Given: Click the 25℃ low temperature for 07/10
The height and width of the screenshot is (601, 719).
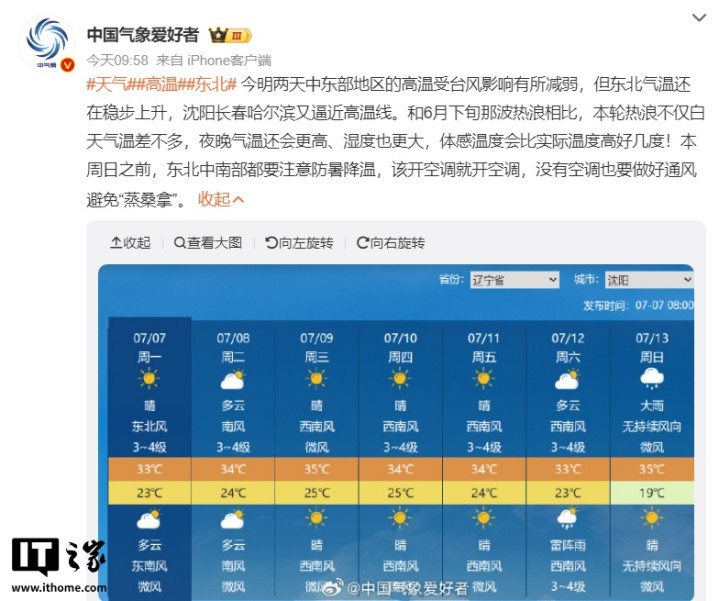Looking at the screenshot, I should tap(400, 493).
